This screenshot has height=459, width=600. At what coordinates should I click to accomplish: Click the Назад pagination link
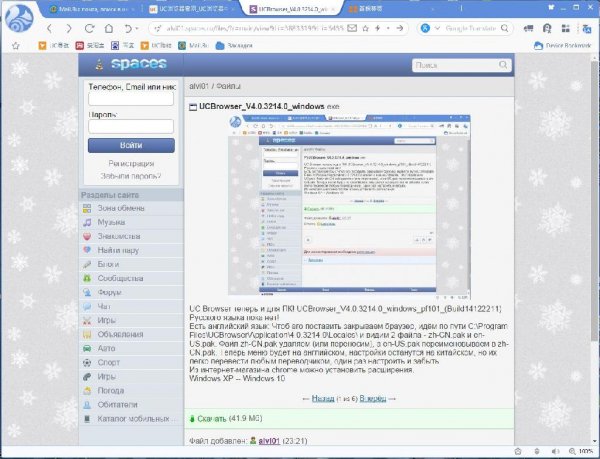(x=323, y=399)
